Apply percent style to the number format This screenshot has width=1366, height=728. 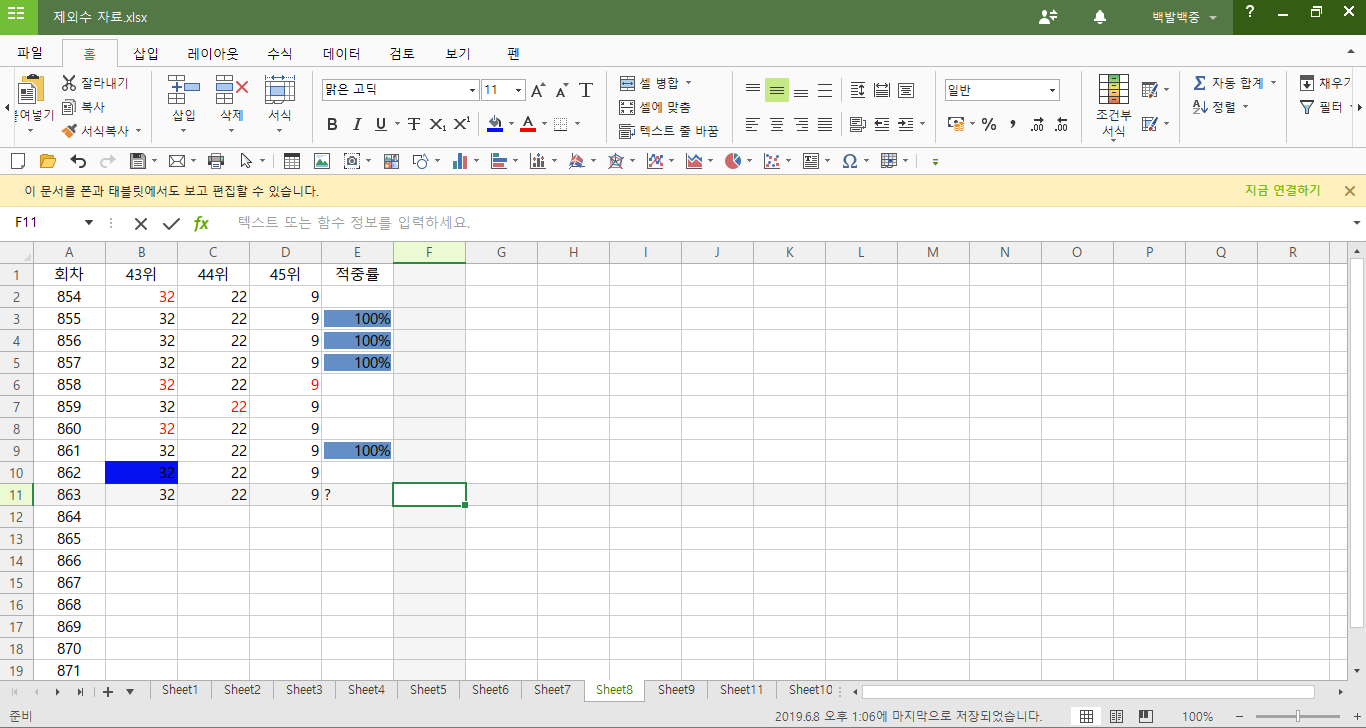[x=989, y=125]
